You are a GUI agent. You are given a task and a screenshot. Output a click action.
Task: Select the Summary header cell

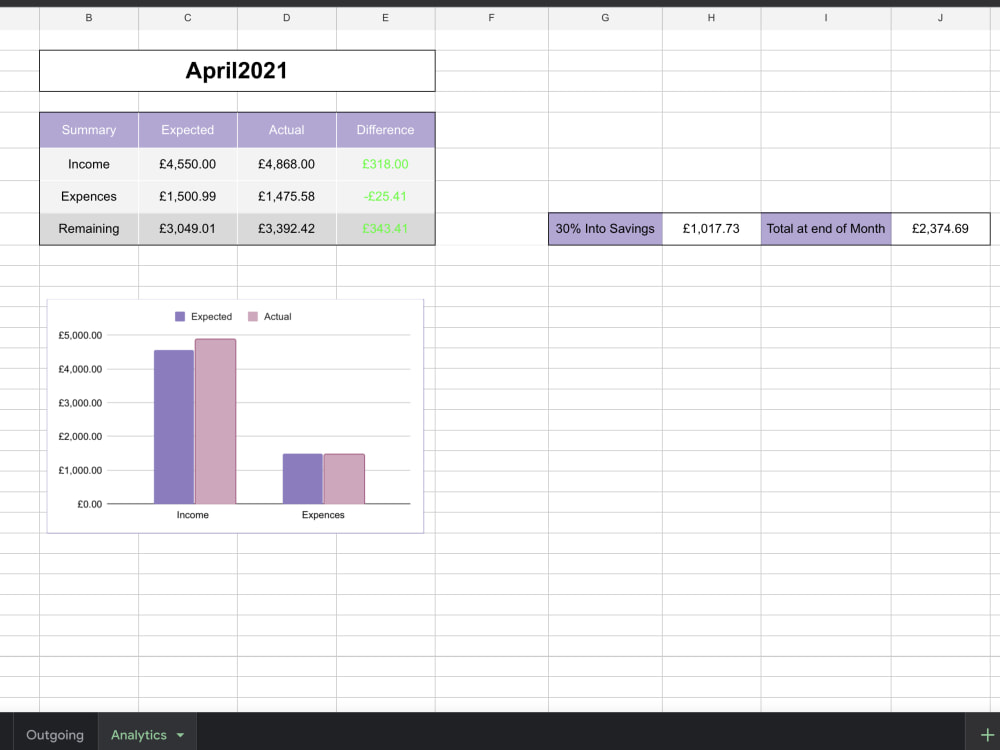click(88, 130)
